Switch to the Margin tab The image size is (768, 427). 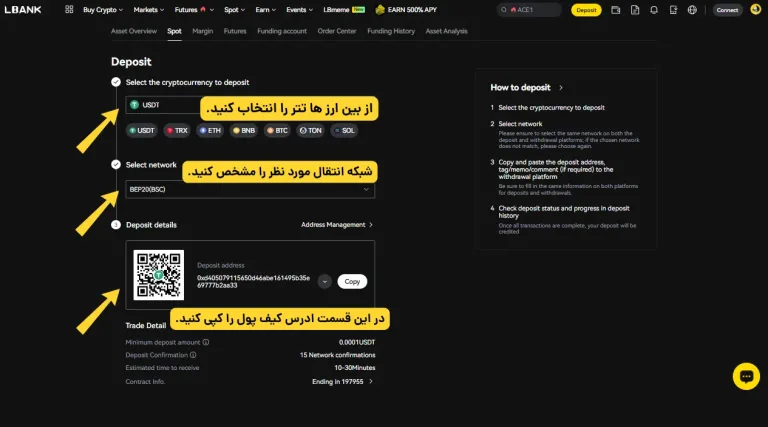click(202, 31)
